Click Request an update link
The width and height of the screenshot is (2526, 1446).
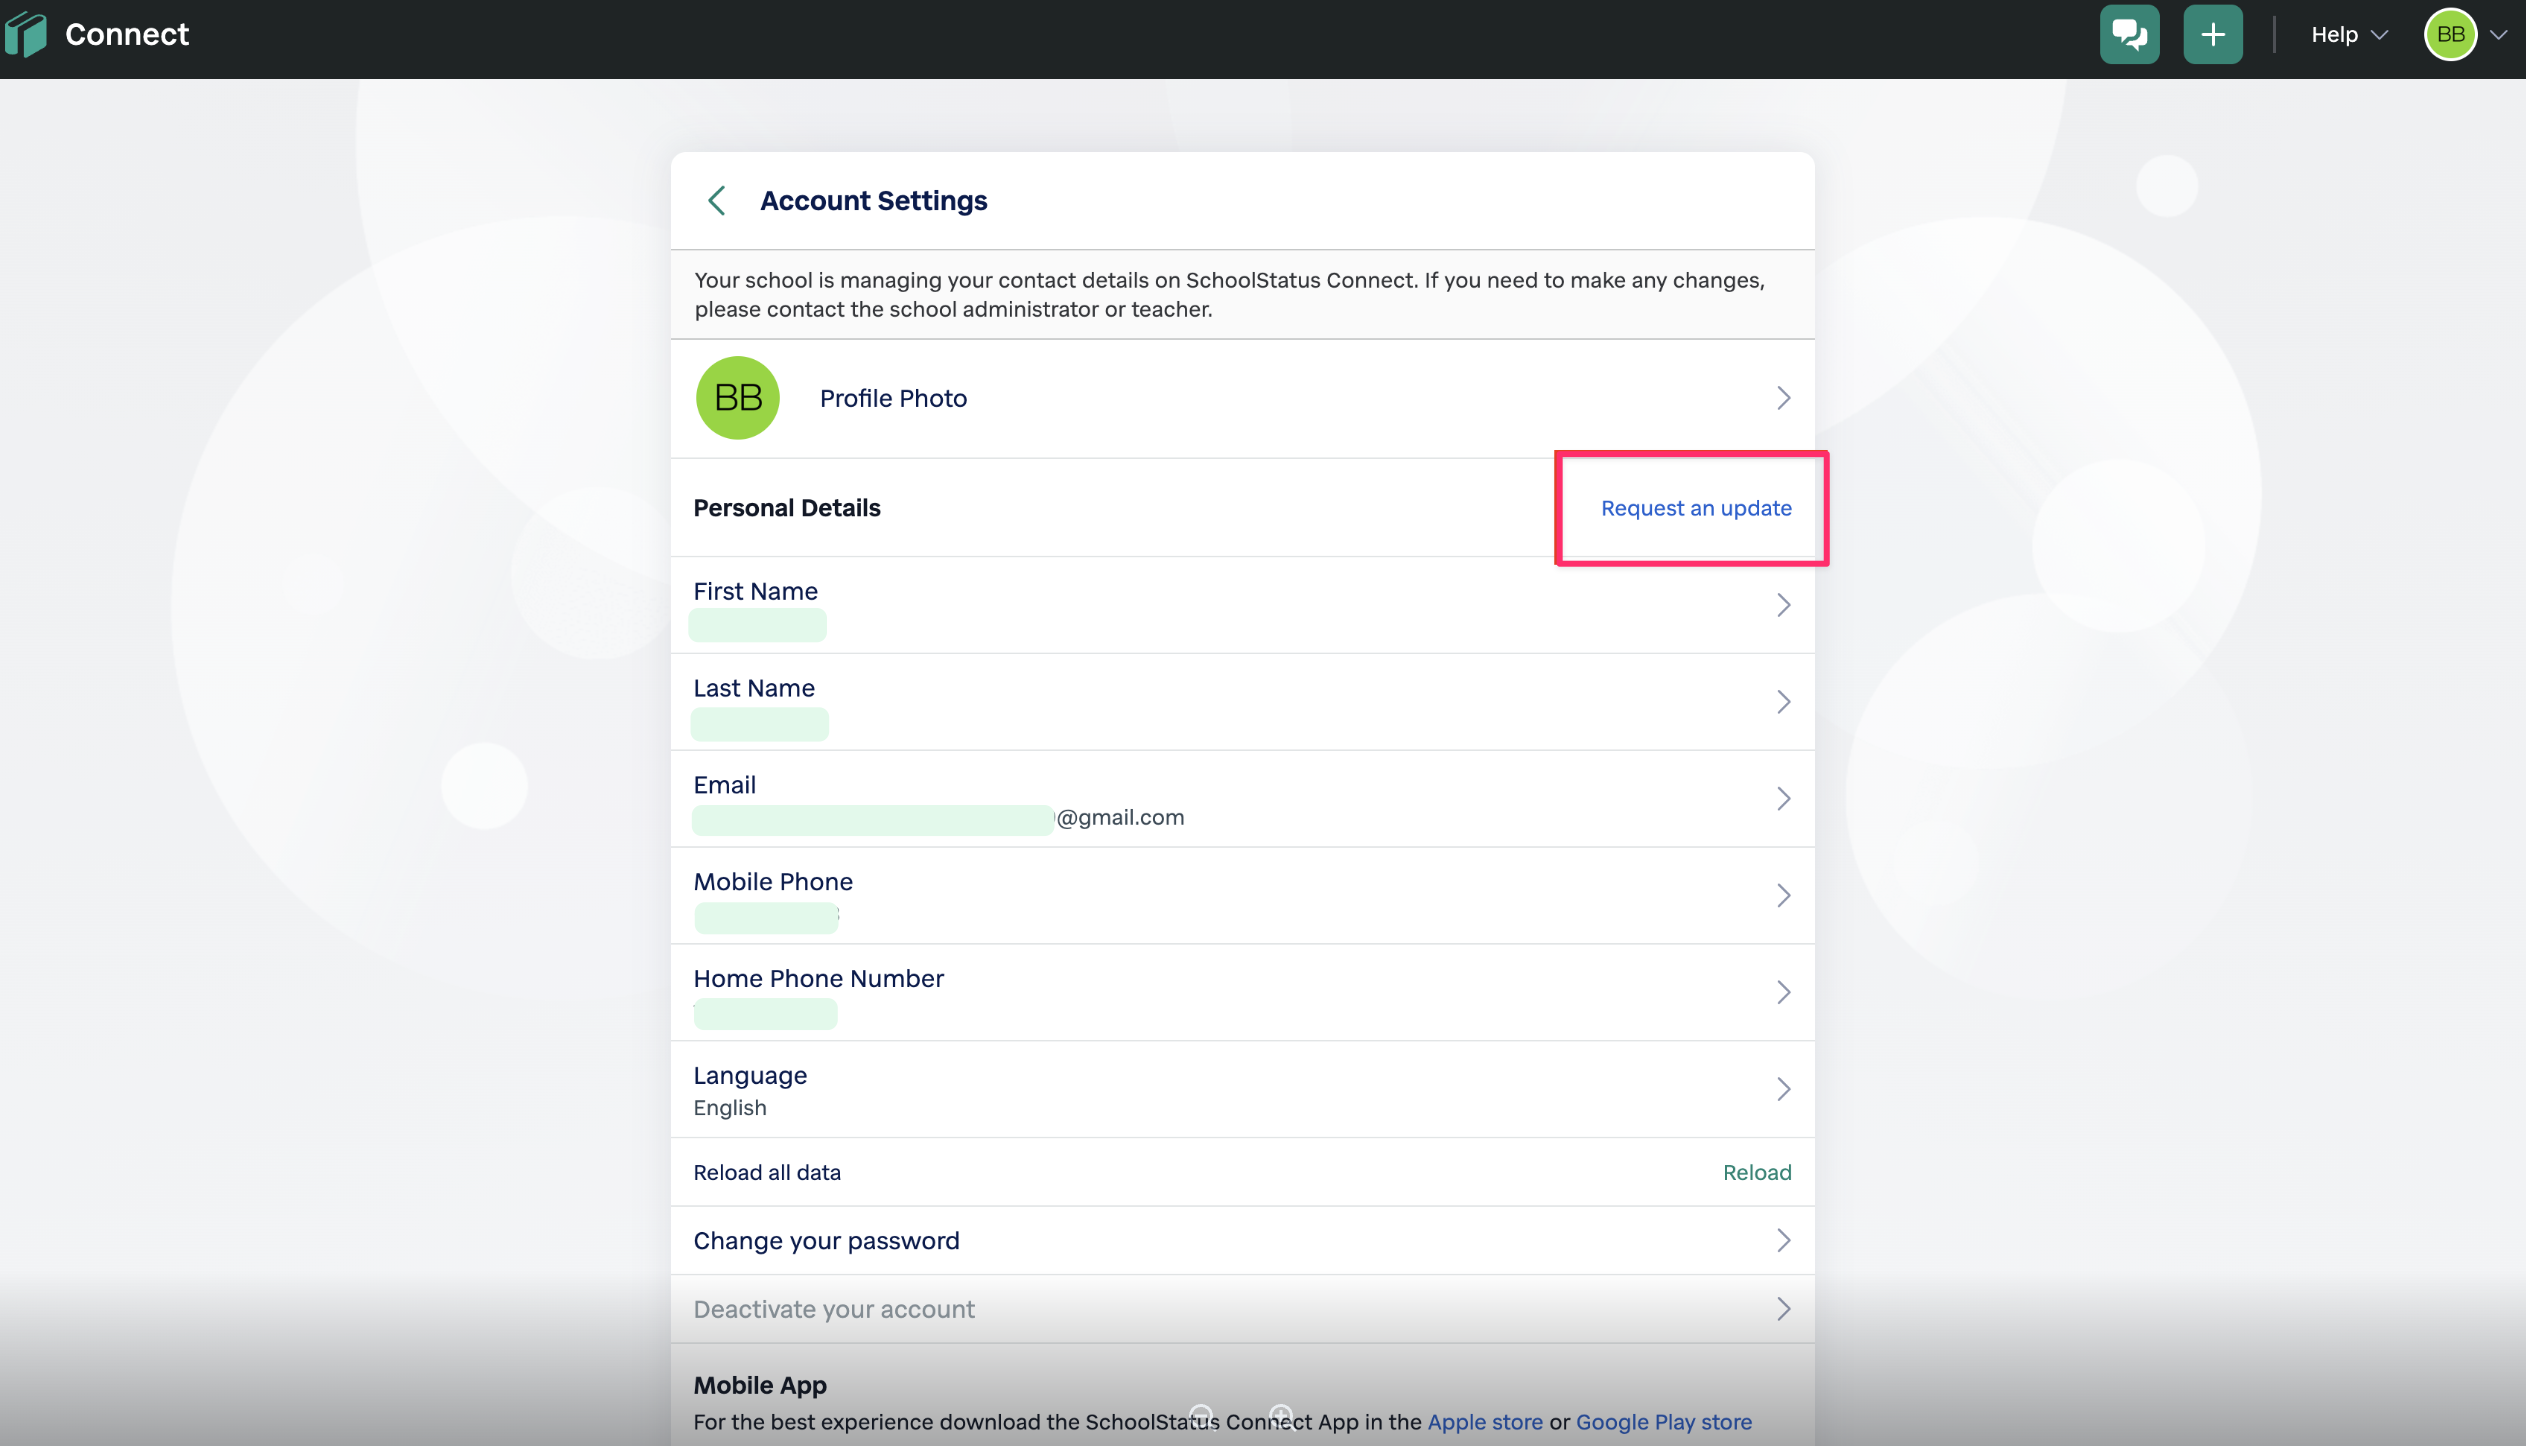[x=1696, y=508]
